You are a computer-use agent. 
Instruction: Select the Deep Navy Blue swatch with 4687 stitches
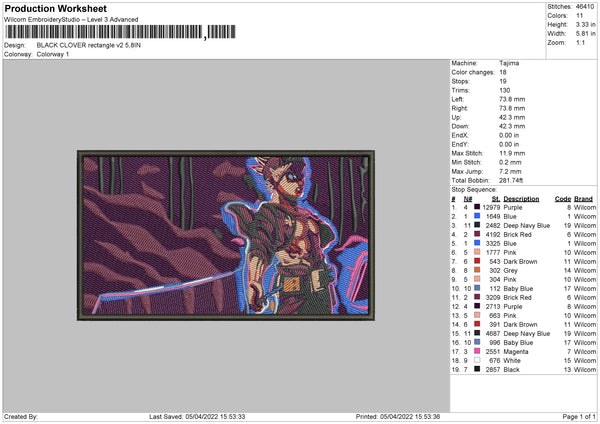(x=477, y=333)
